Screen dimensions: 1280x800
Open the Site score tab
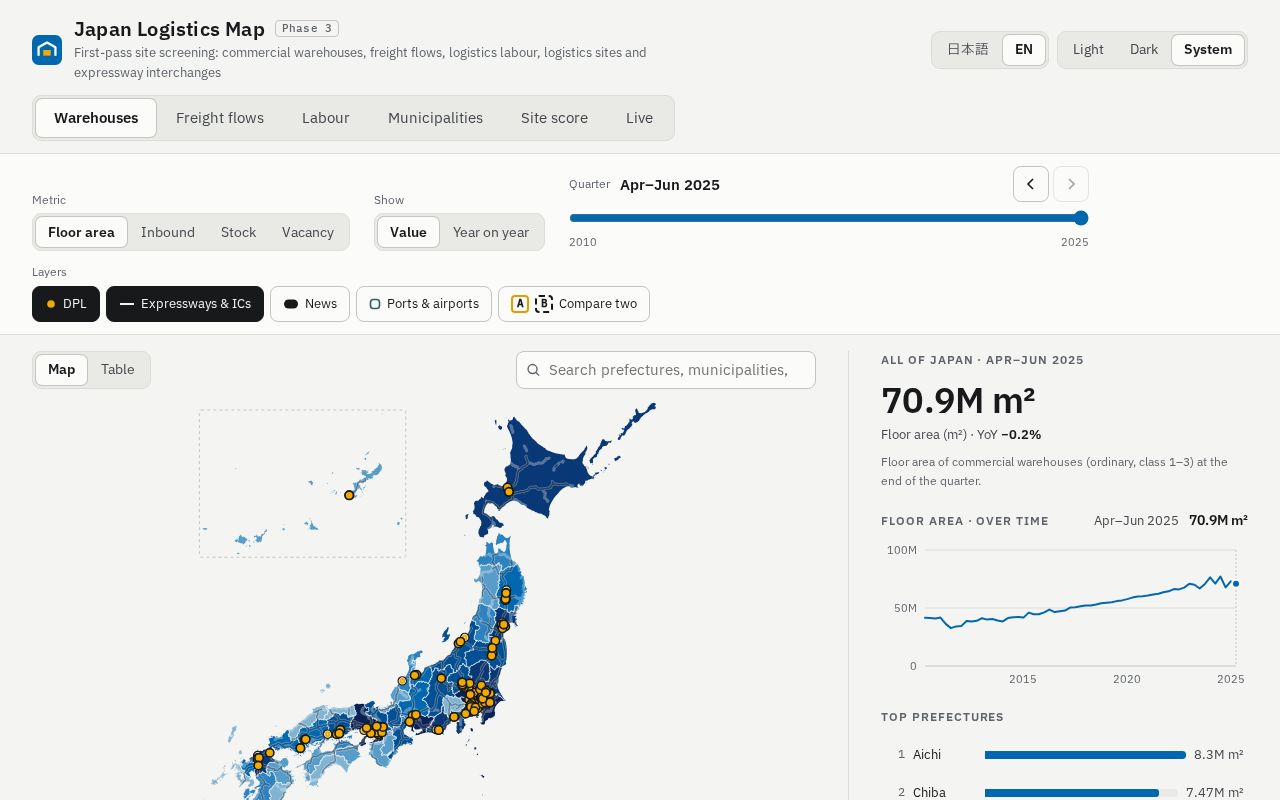pos(554,118)
